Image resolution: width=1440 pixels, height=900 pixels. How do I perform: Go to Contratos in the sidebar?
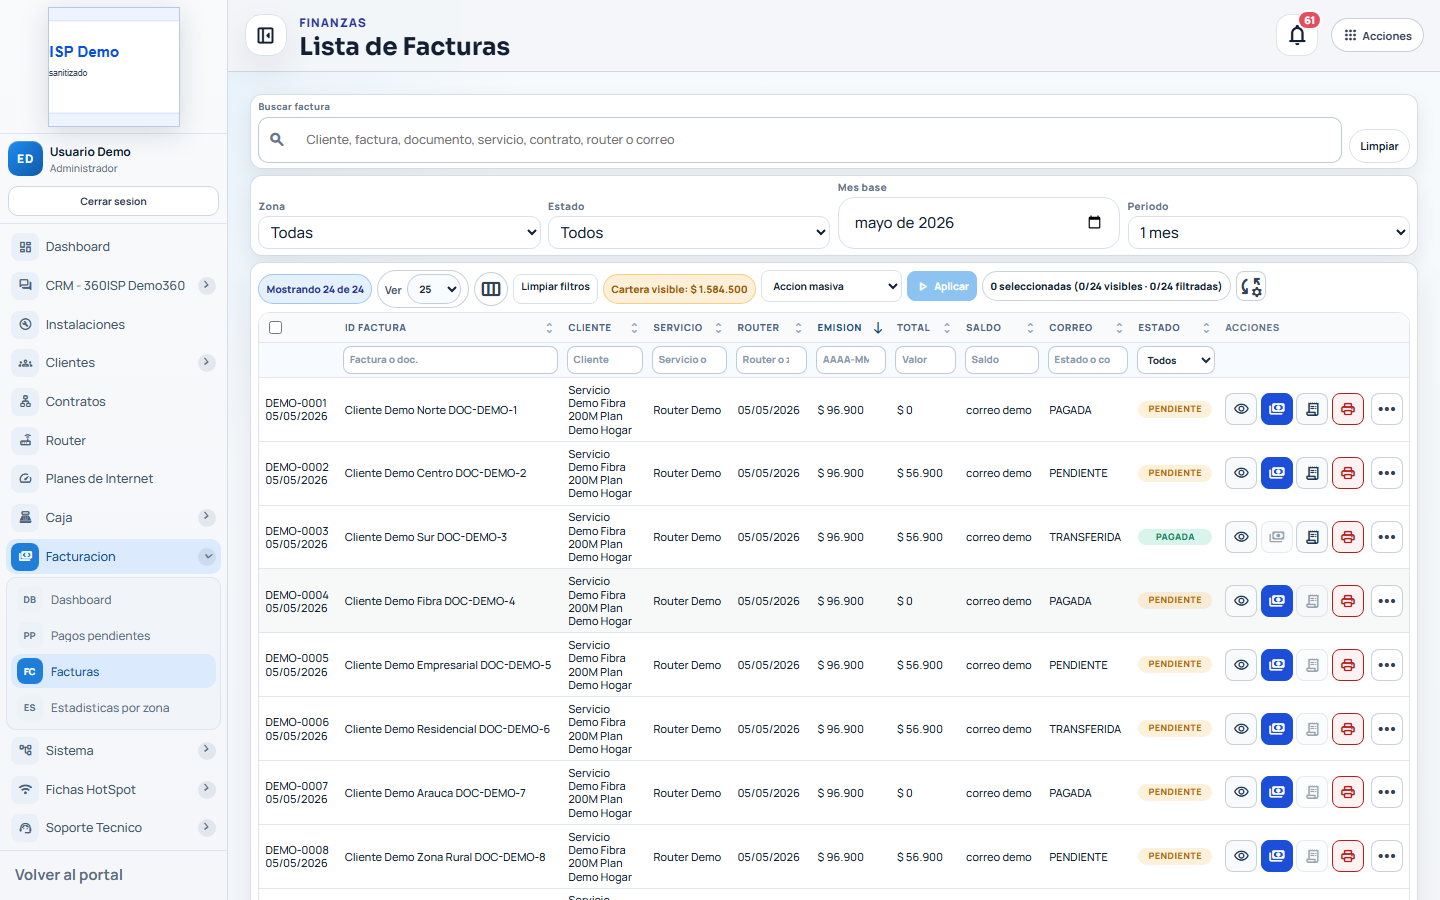point(113,401)
